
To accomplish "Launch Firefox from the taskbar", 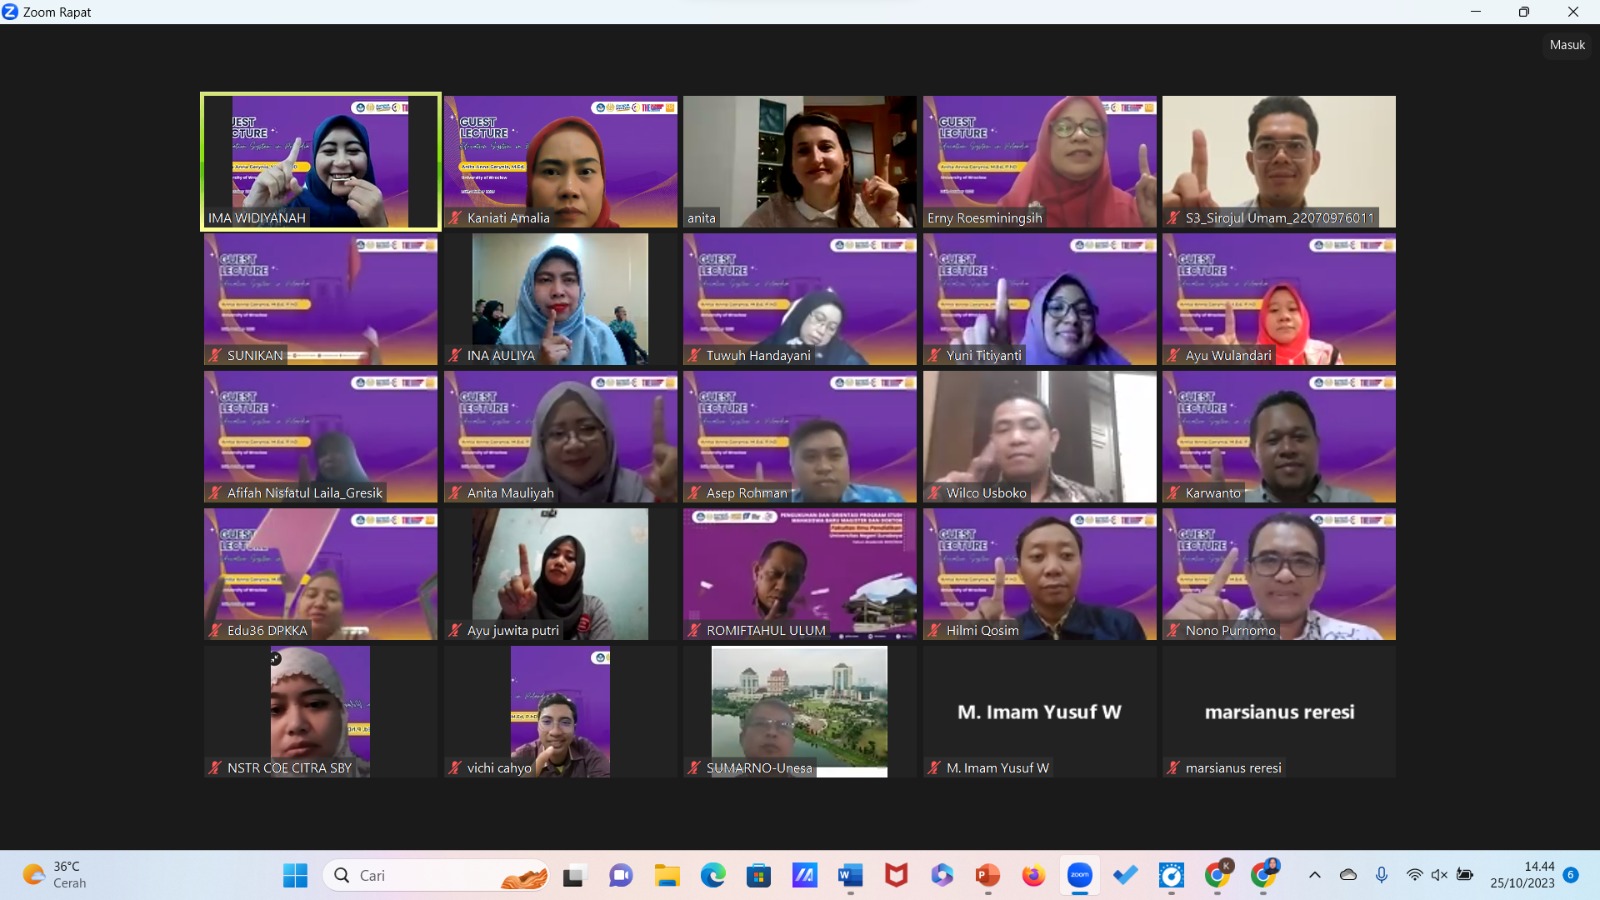I will click(1033, 876).
